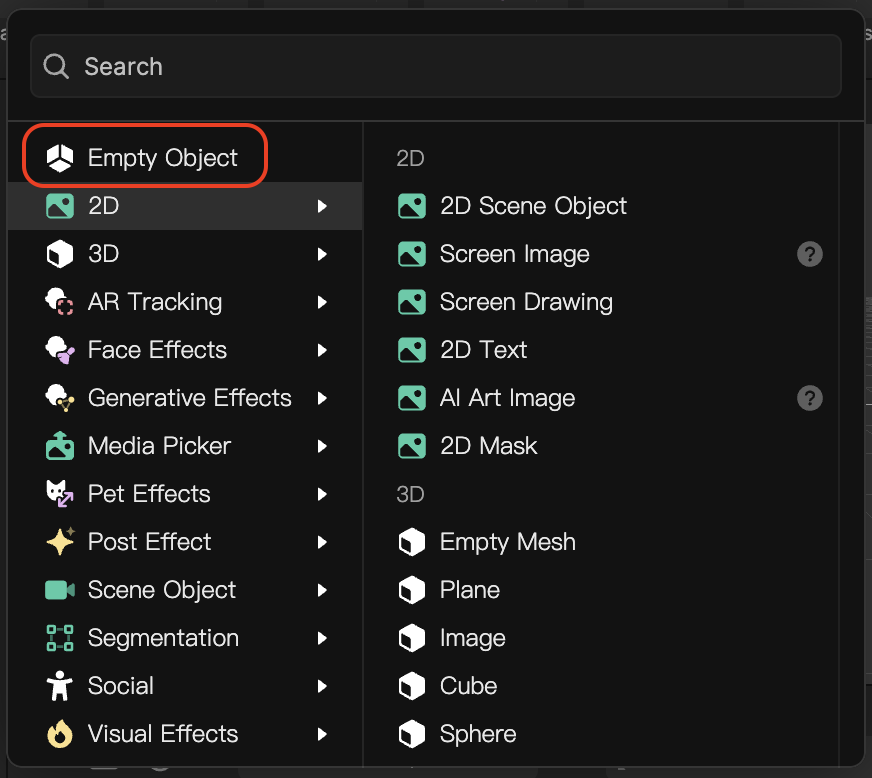Open the 3D category
Viewport: 872px width, 778px height.
pos(185,254)
